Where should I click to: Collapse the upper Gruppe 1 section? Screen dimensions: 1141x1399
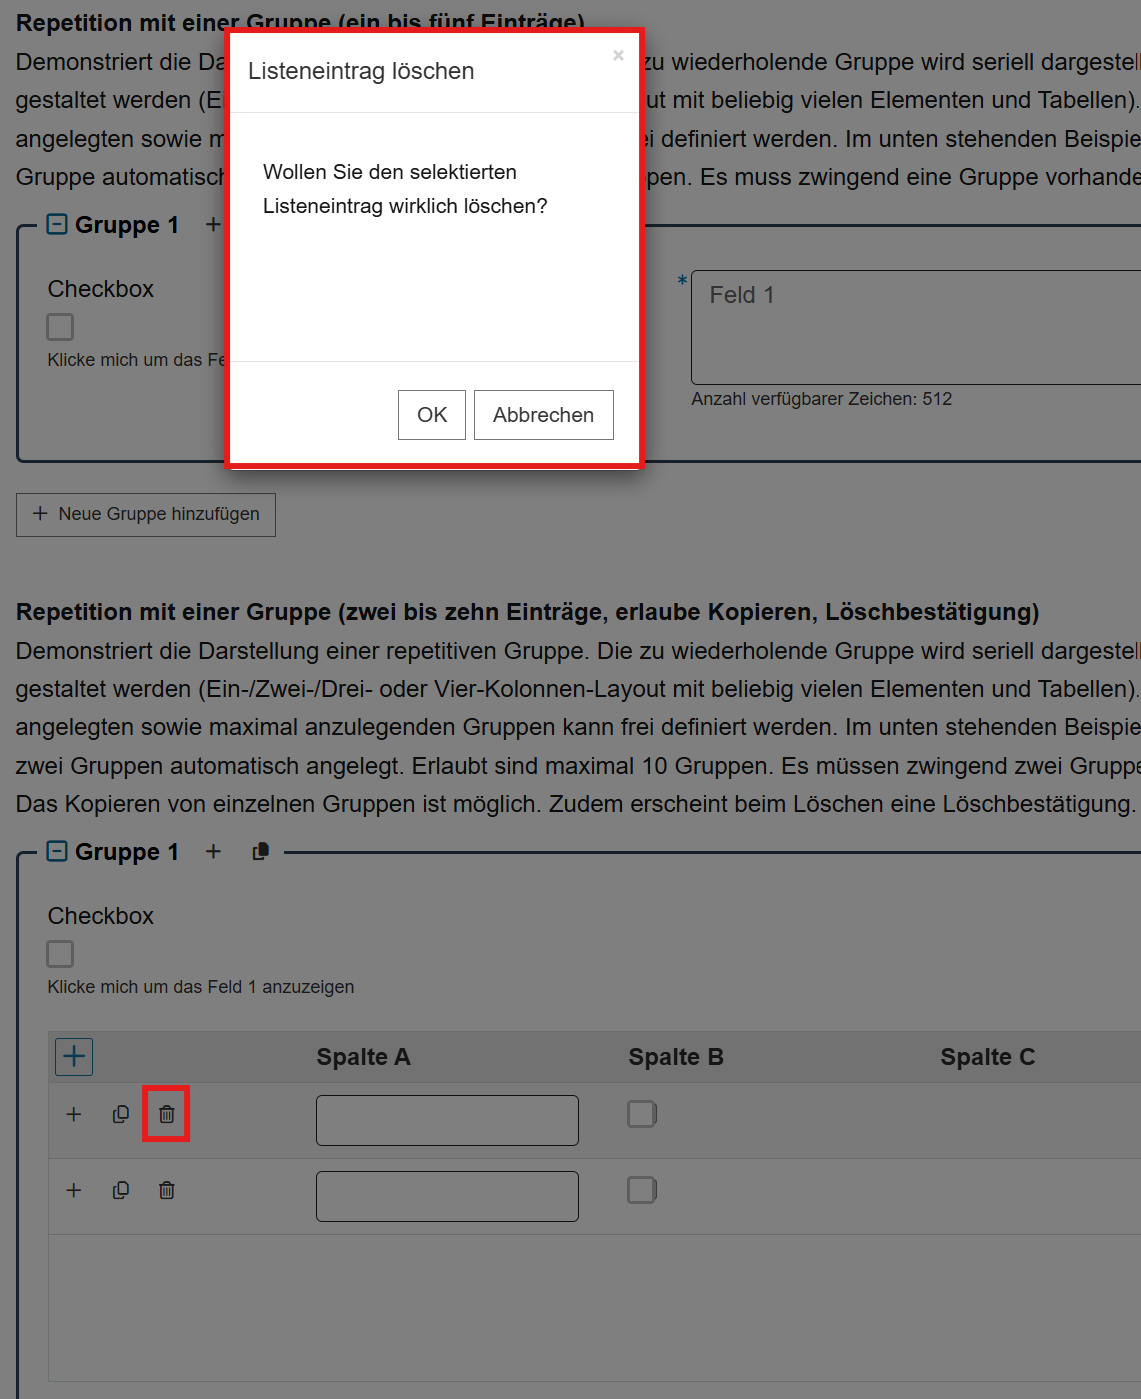pyautogui.click(x=58, y=225)
